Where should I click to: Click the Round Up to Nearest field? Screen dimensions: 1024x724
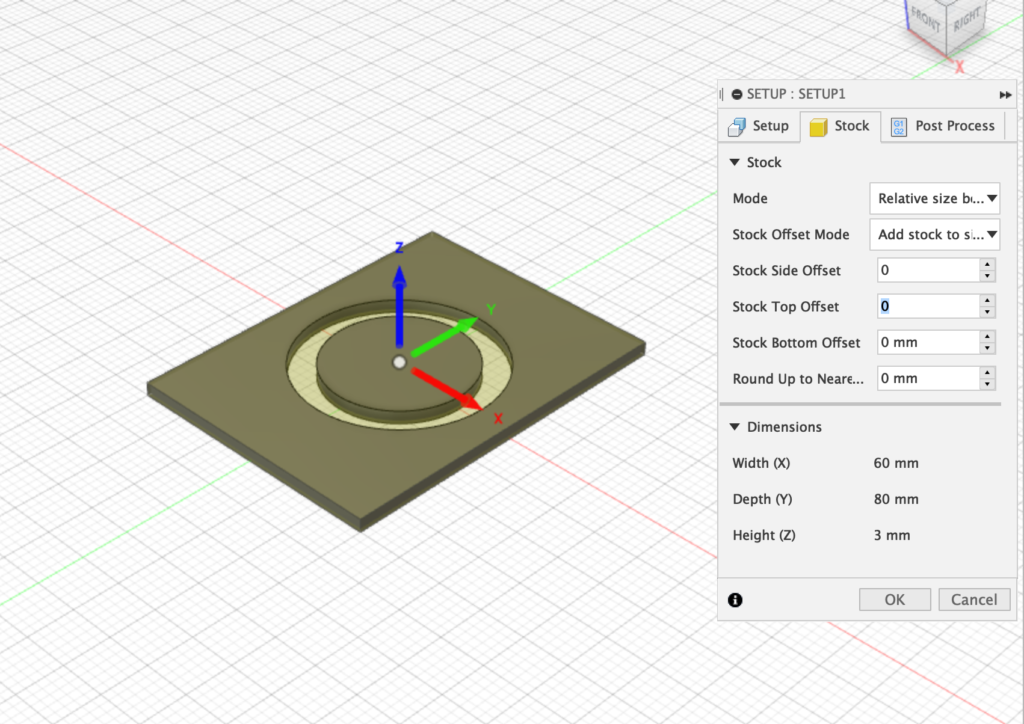coord(928,378)
